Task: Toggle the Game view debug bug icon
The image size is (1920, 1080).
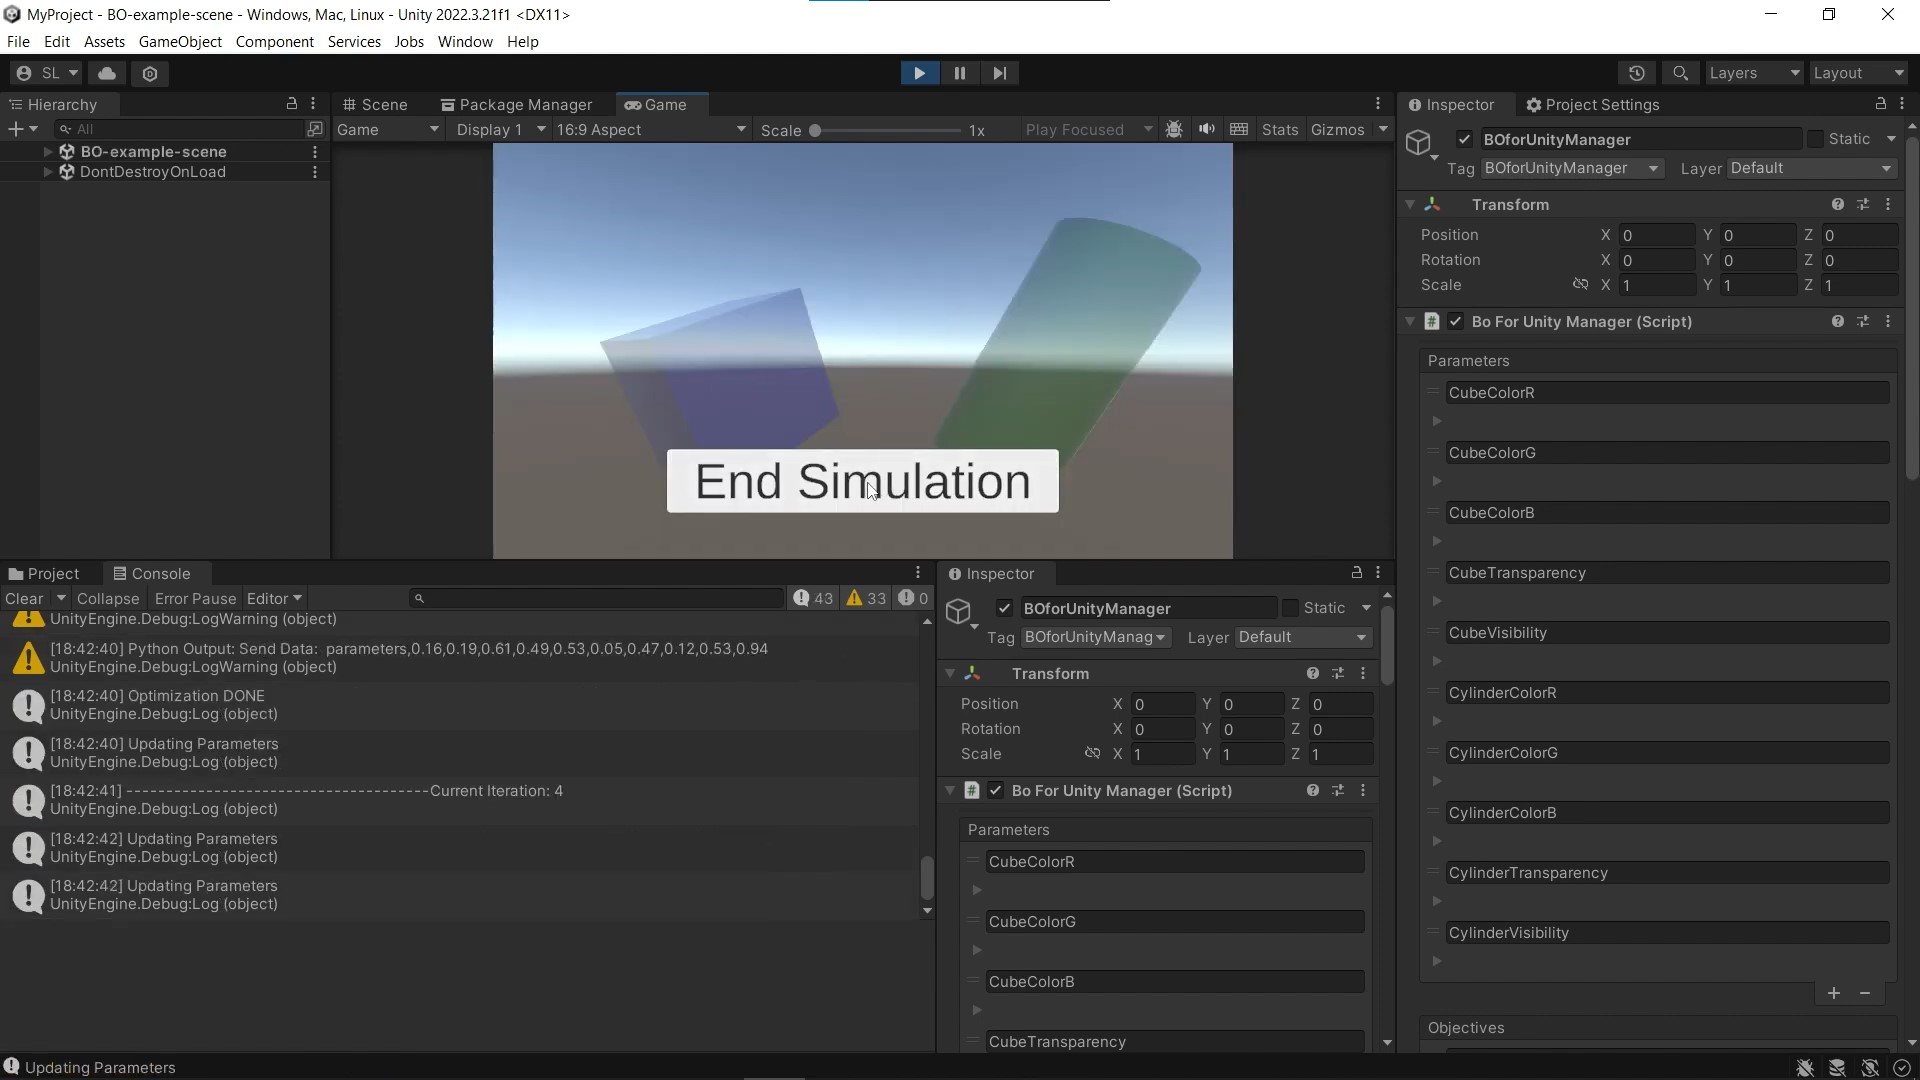Action: point(1174,130)
